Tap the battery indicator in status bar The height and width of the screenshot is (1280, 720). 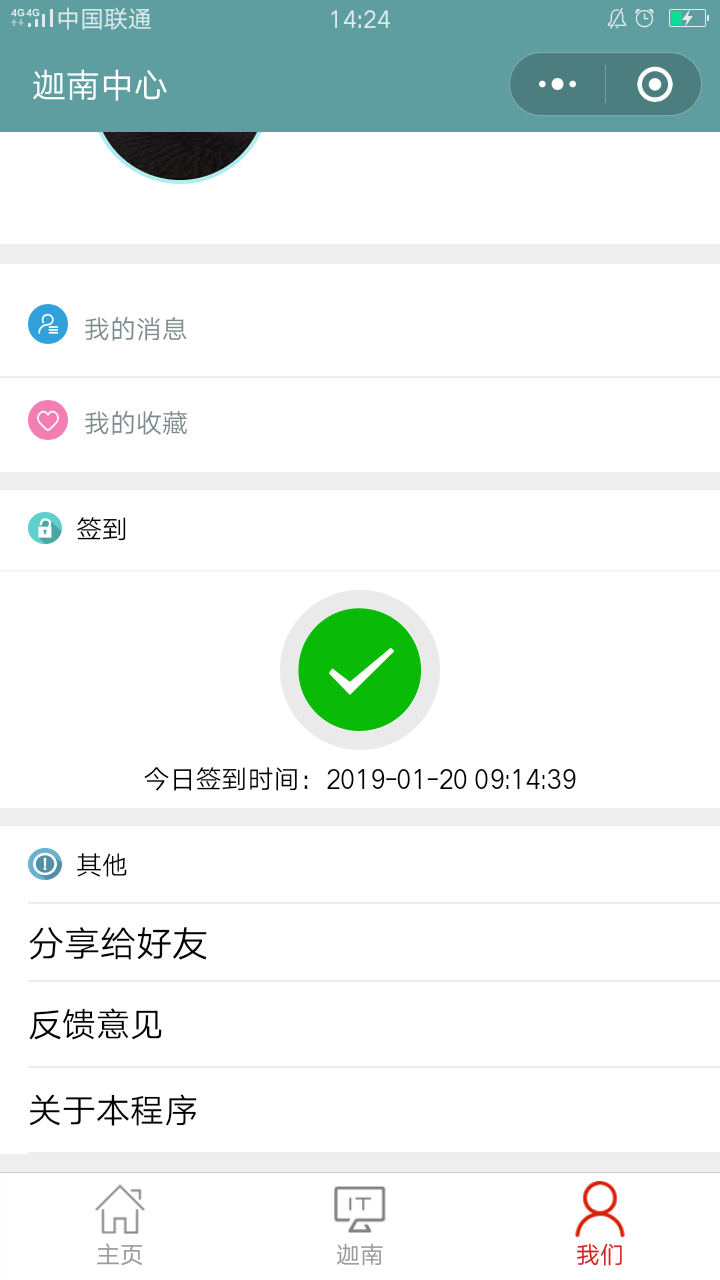[688, 18]
